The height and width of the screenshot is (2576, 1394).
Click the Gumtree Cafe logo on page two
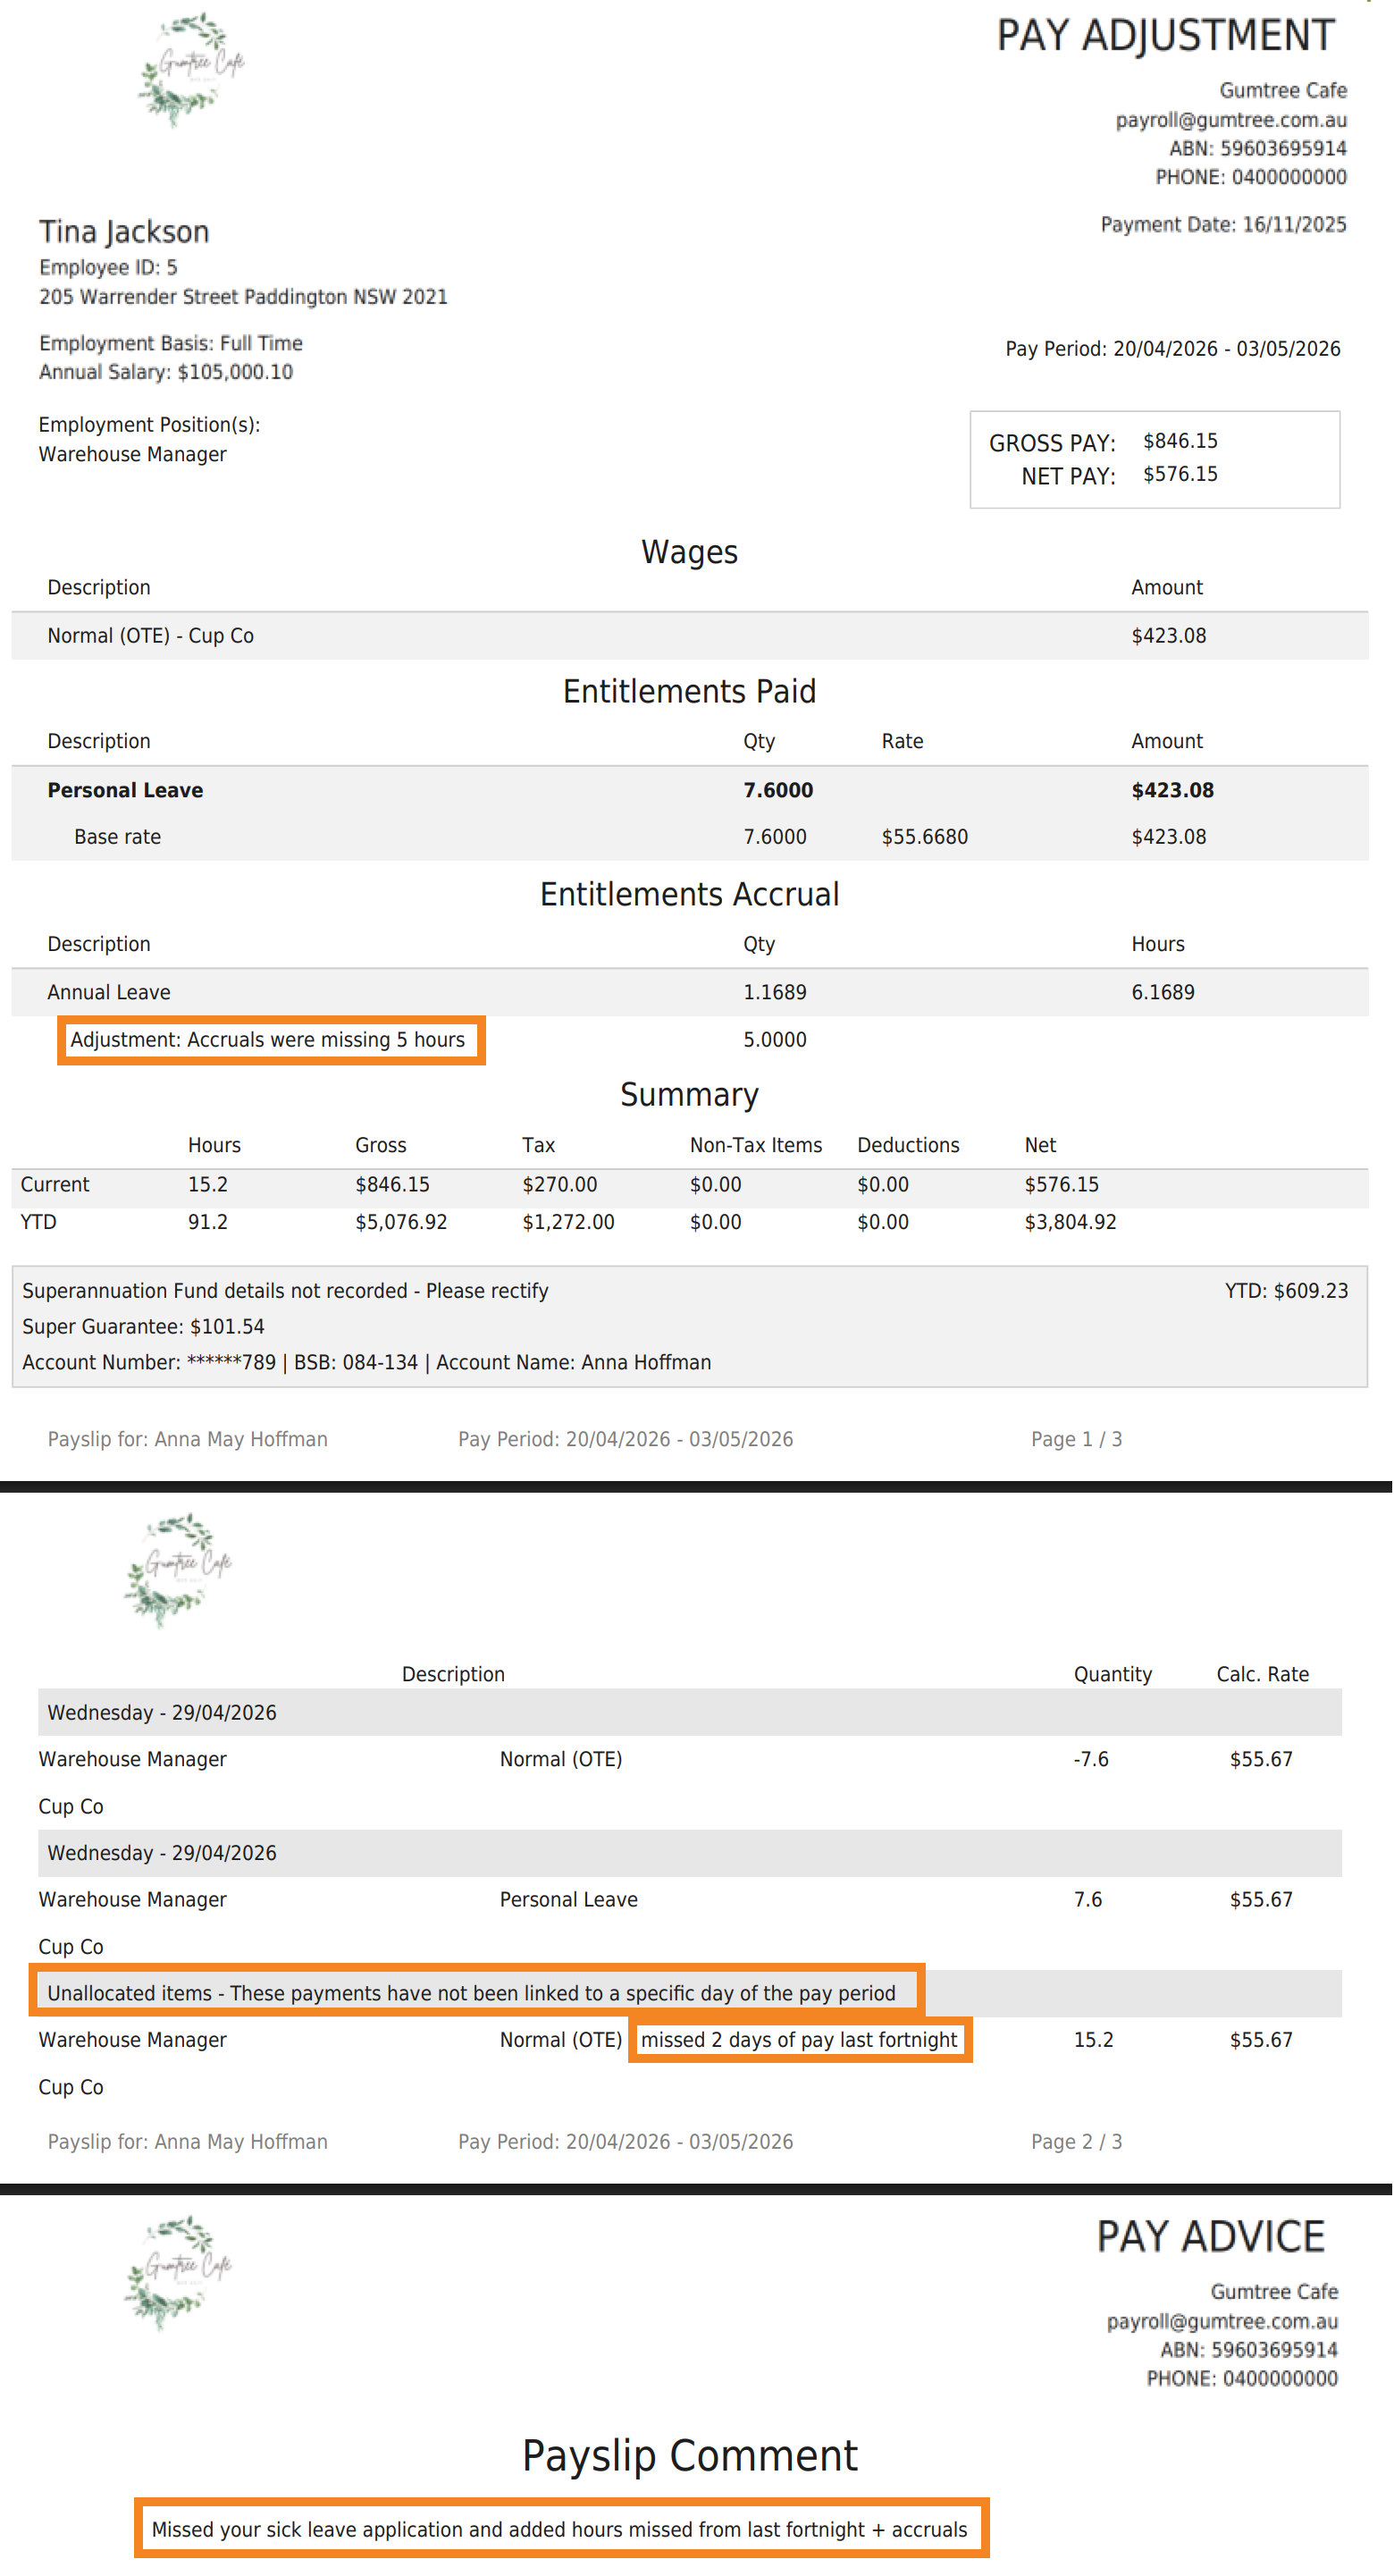(178, 1569)
